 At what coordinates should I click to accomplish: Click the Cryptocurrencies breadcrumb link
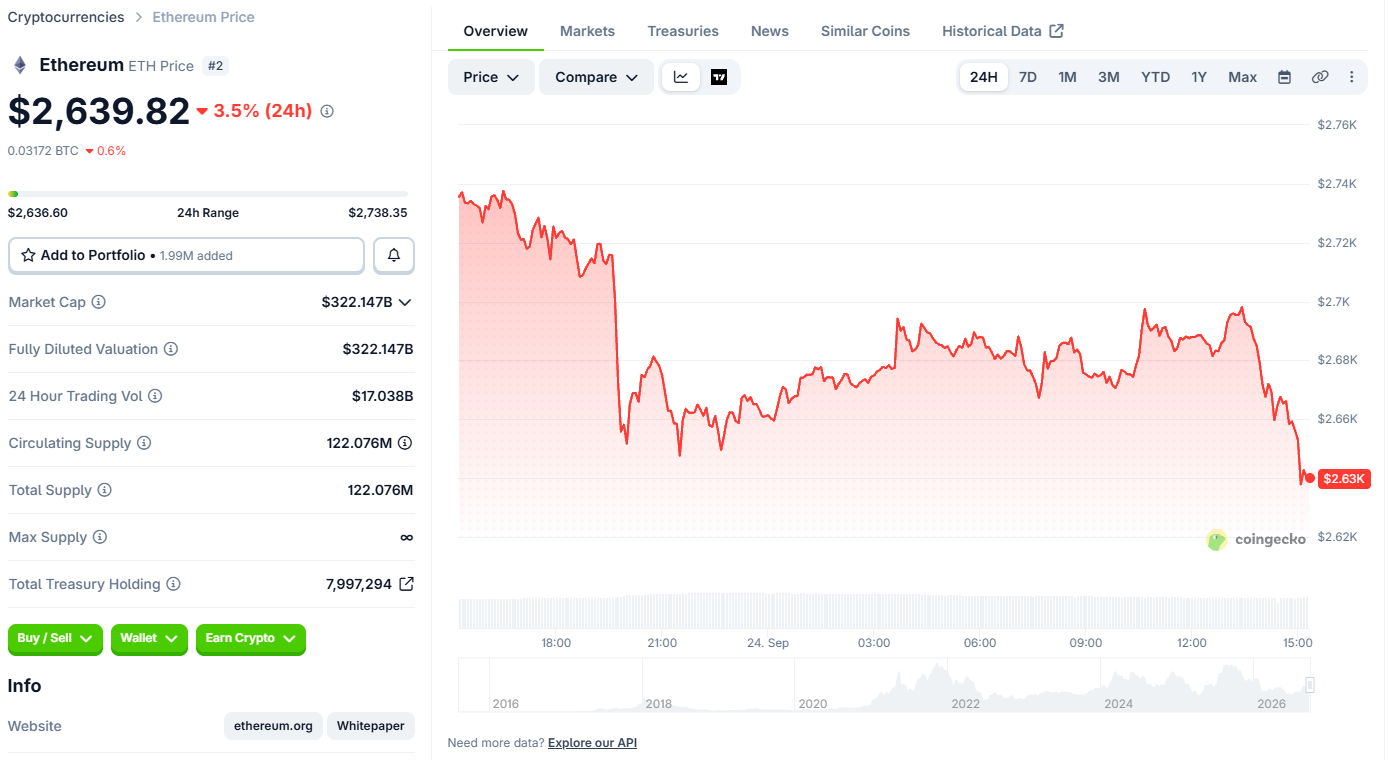click(x=66, y=17)
